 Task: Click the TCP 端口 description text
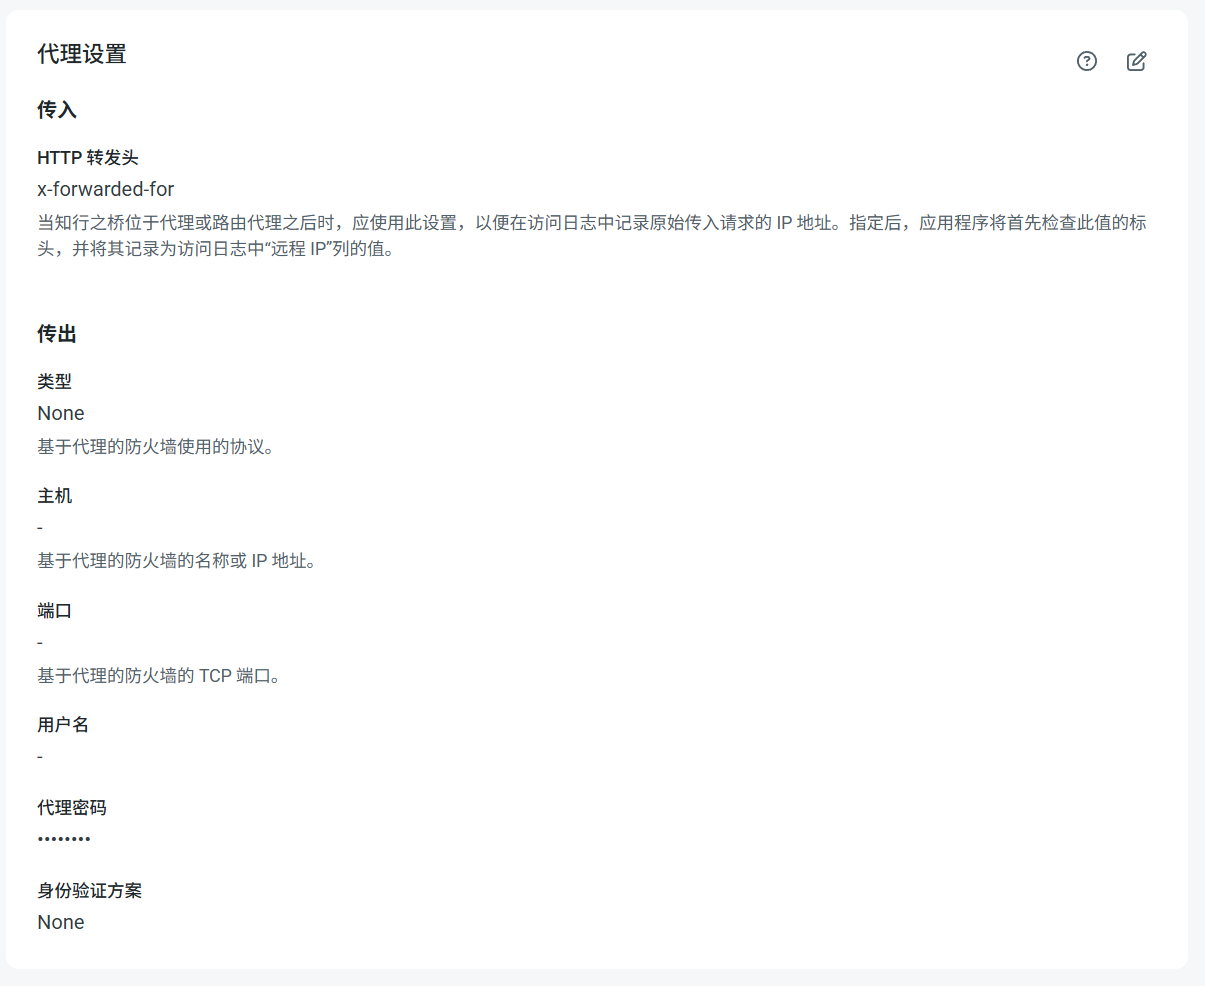158,676
